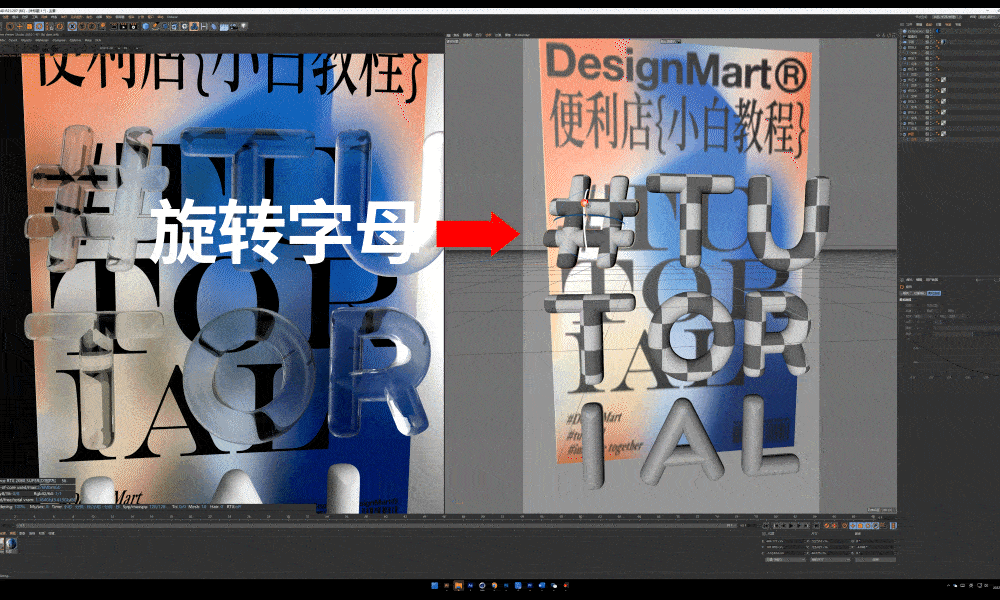Toggle Y axis lock
Screen dimensions: 1000x600
(x=82, y=26)
